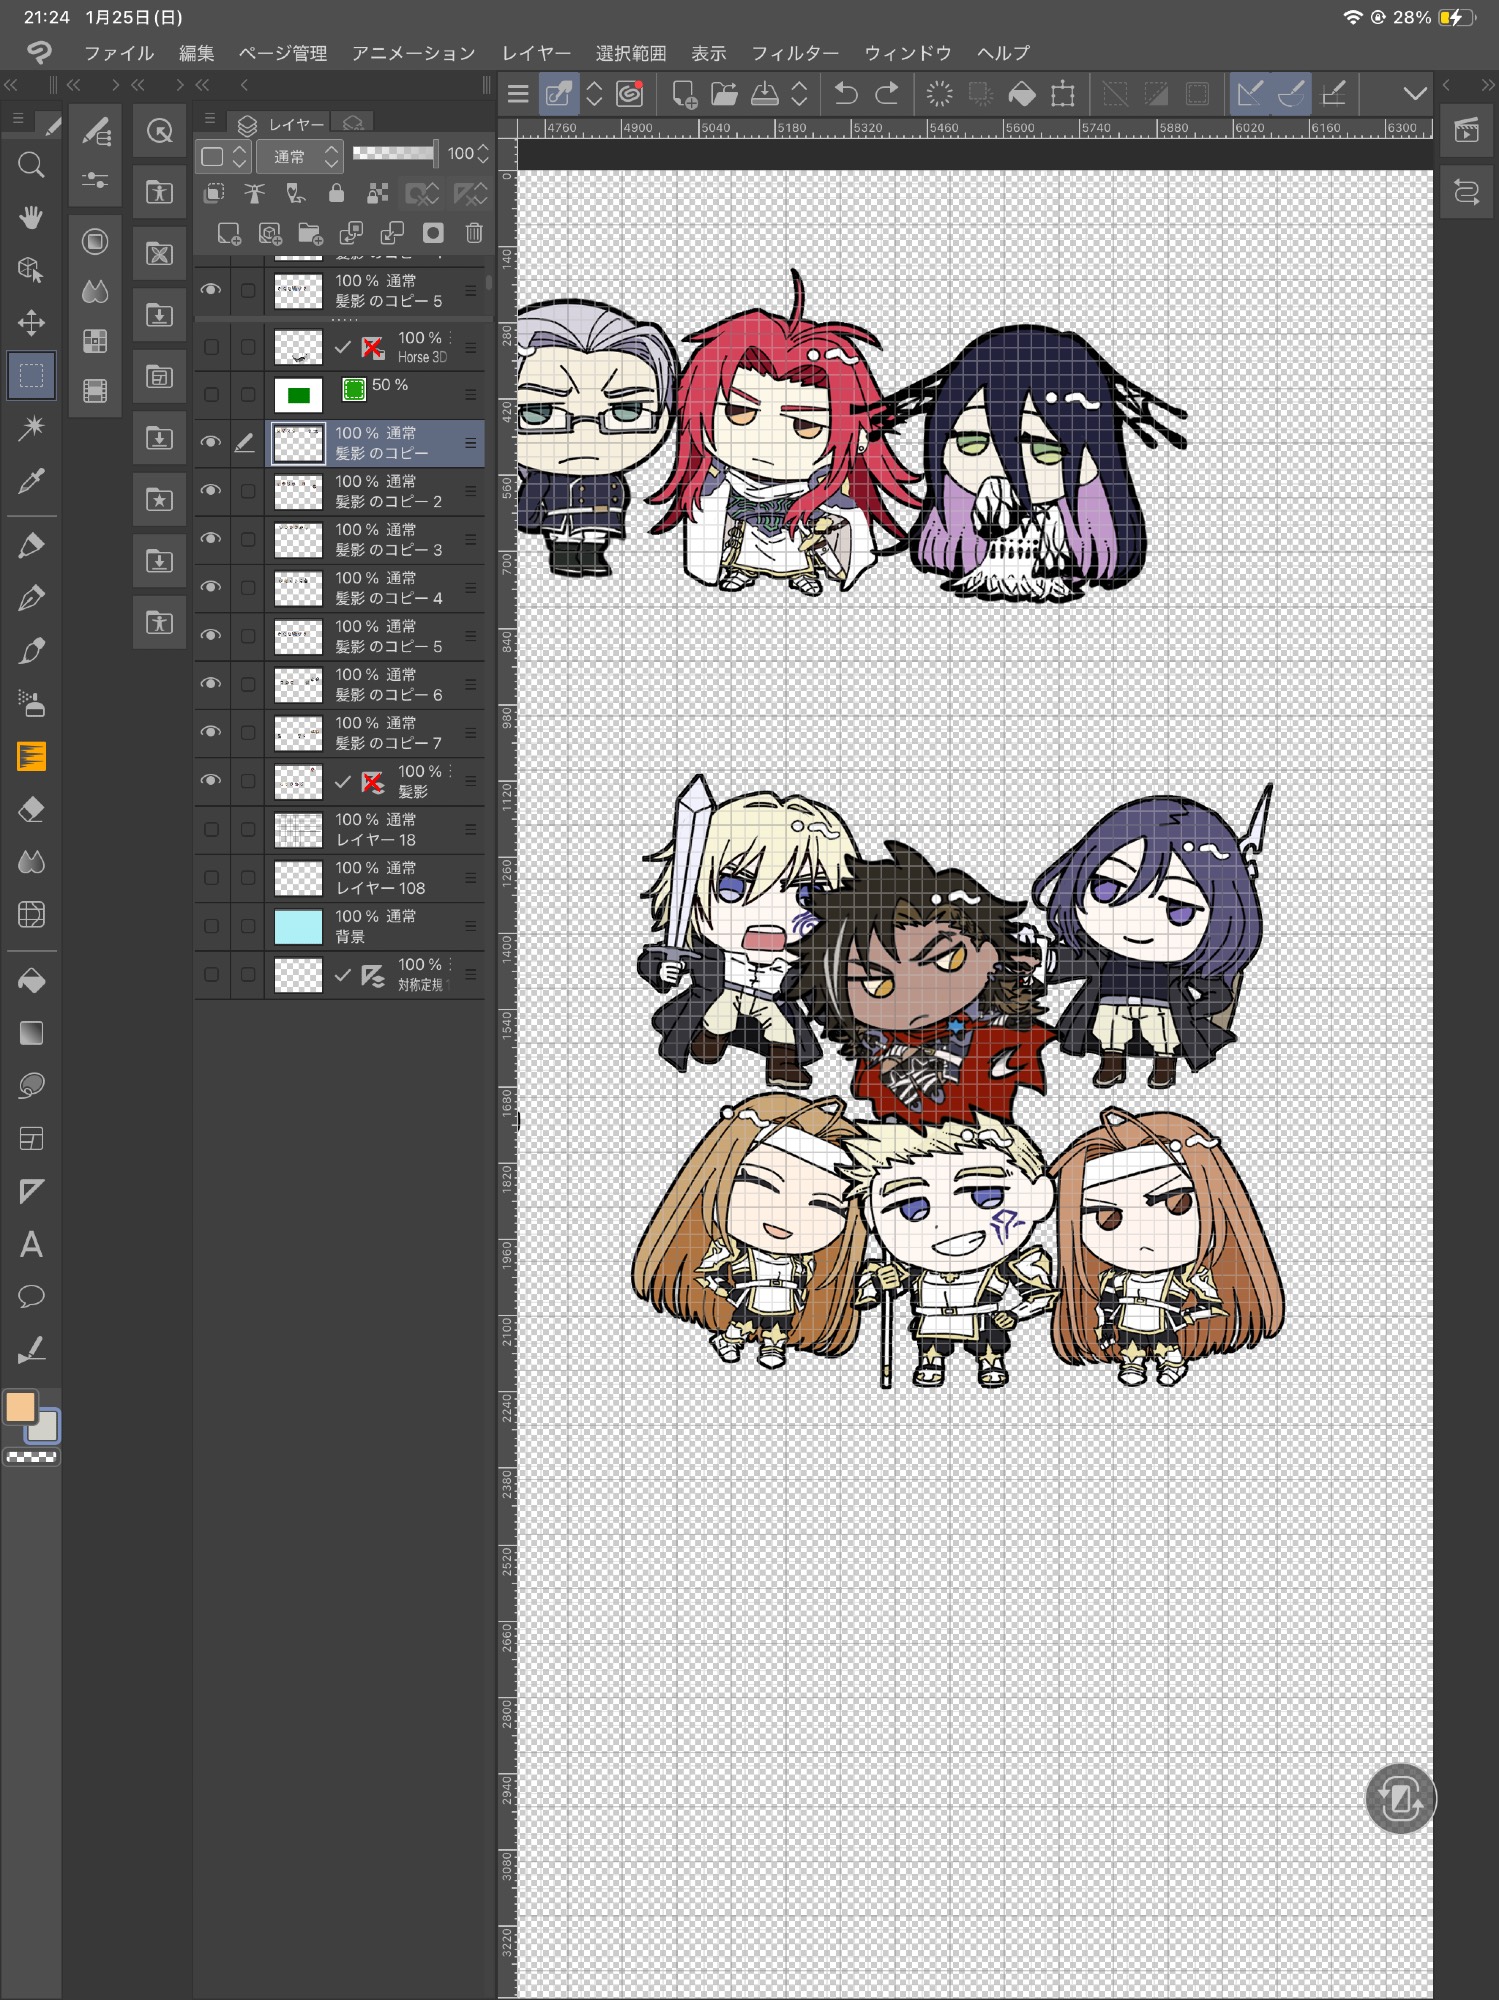1499x2000 pixels.
Task: Select the Hand move tool
Action: (31, 217)
